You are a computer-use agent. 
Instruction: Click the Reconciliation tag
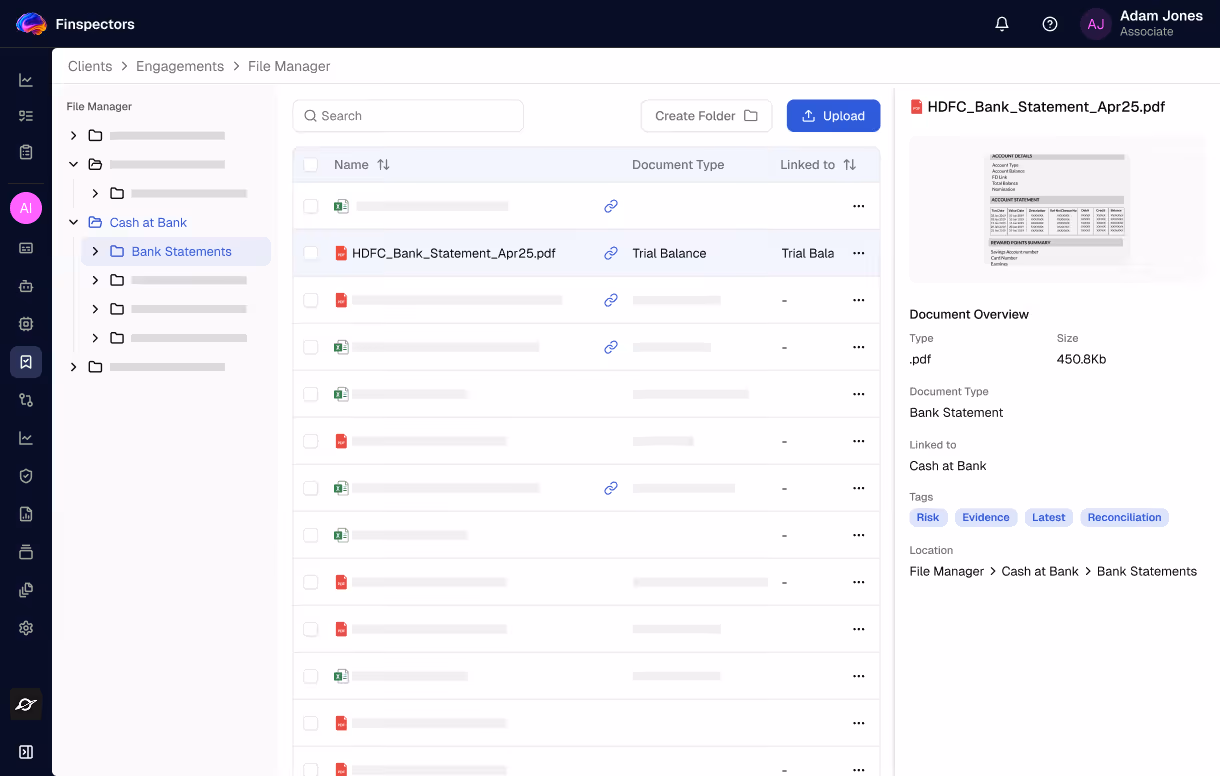pyautogui.click(x=1124, y=517)
